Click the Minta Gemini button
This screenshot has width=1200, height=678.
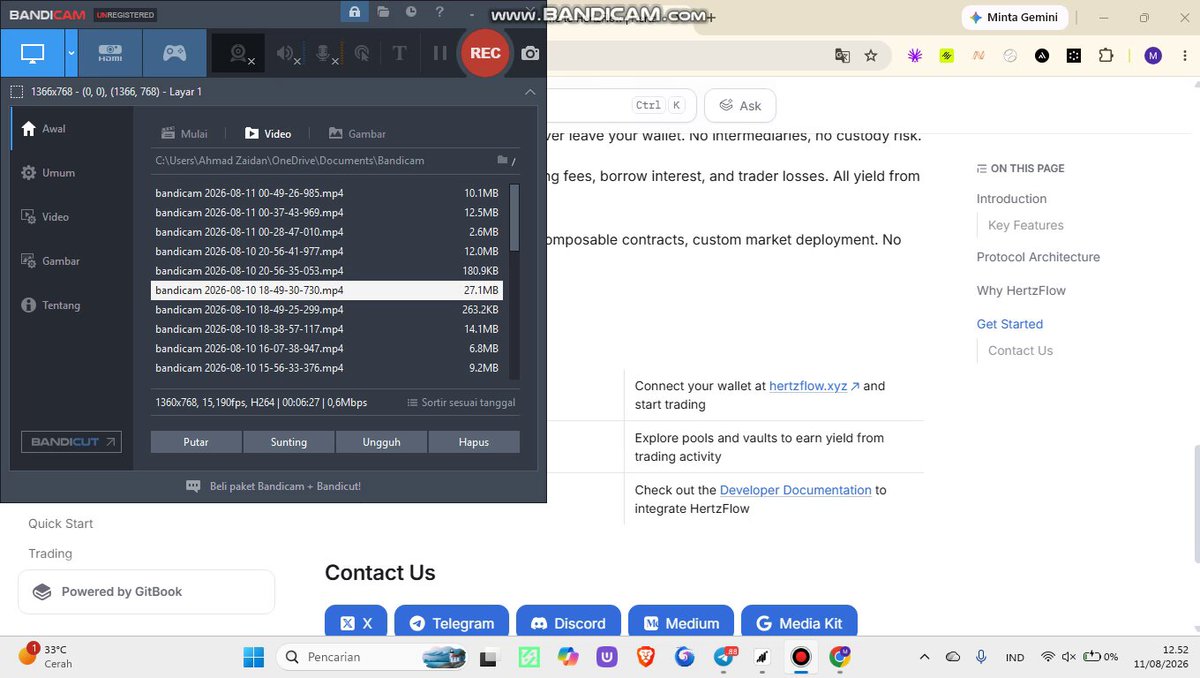[x=1016, y=17]
